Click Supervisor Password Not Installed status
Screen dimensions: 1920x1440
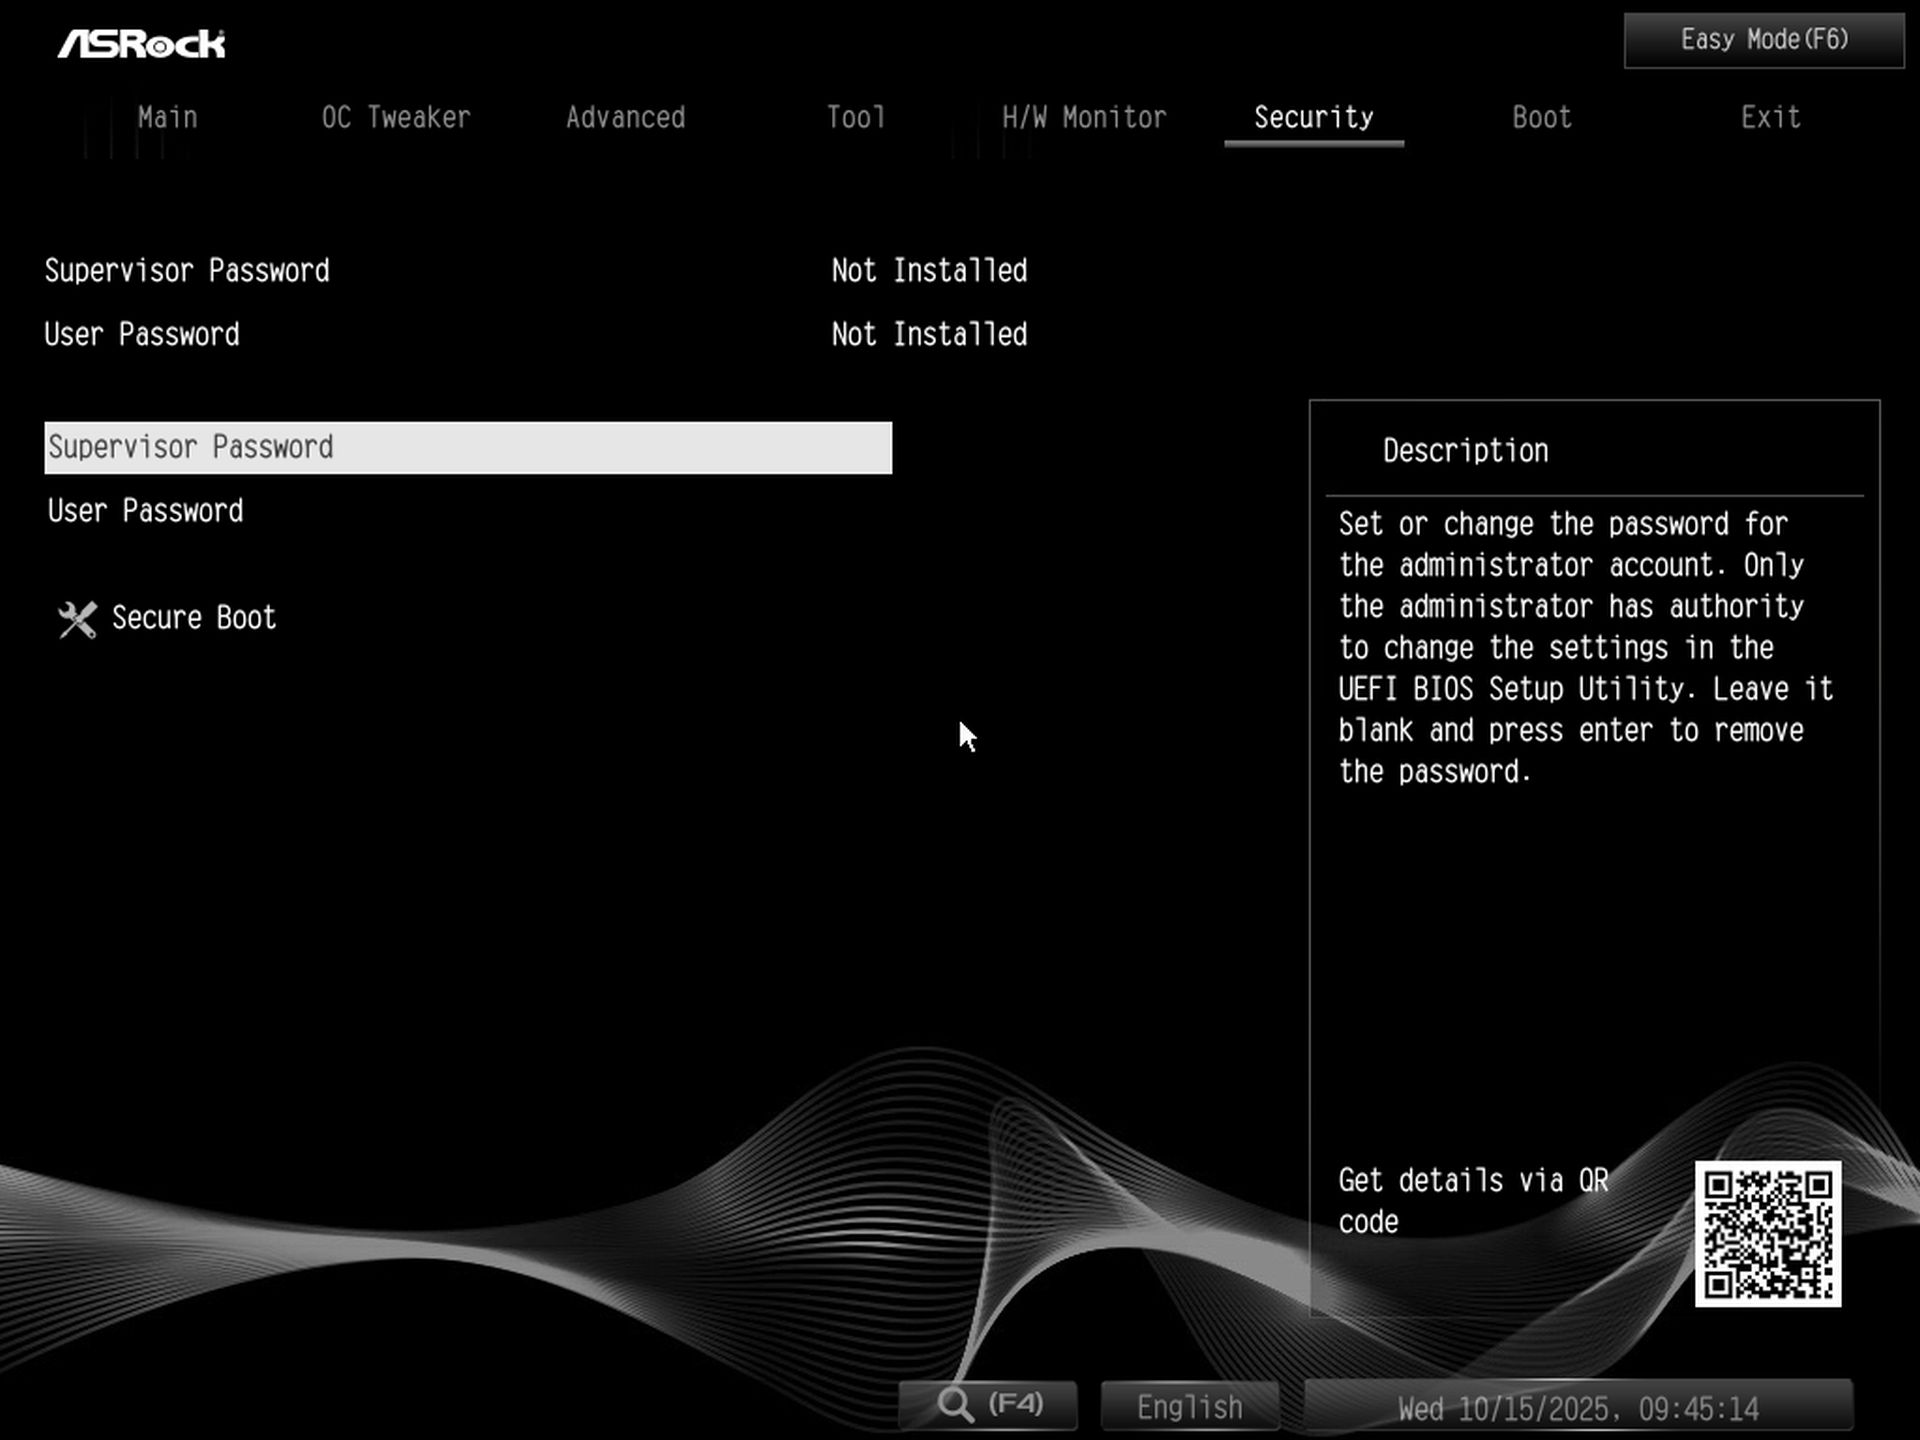point(928,271)
